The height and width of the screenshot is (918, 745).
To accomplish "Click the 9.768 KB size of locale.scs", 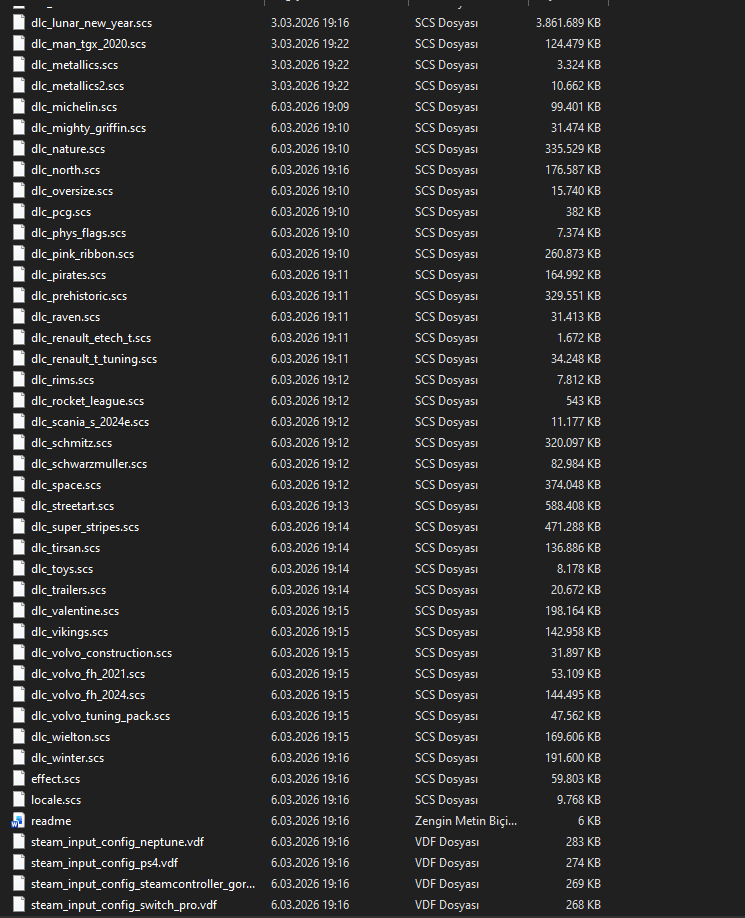I will (x=578, y=800).
